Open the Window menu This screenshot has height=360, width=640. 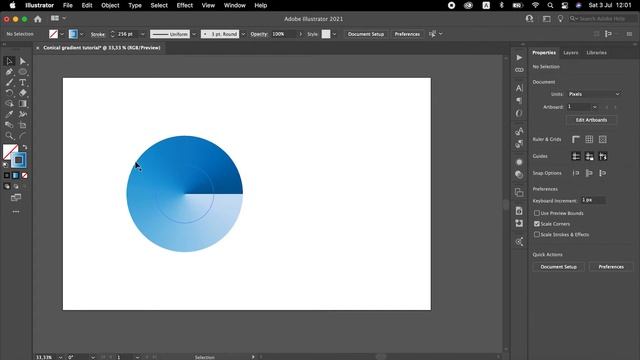click(x=234, y=5)
